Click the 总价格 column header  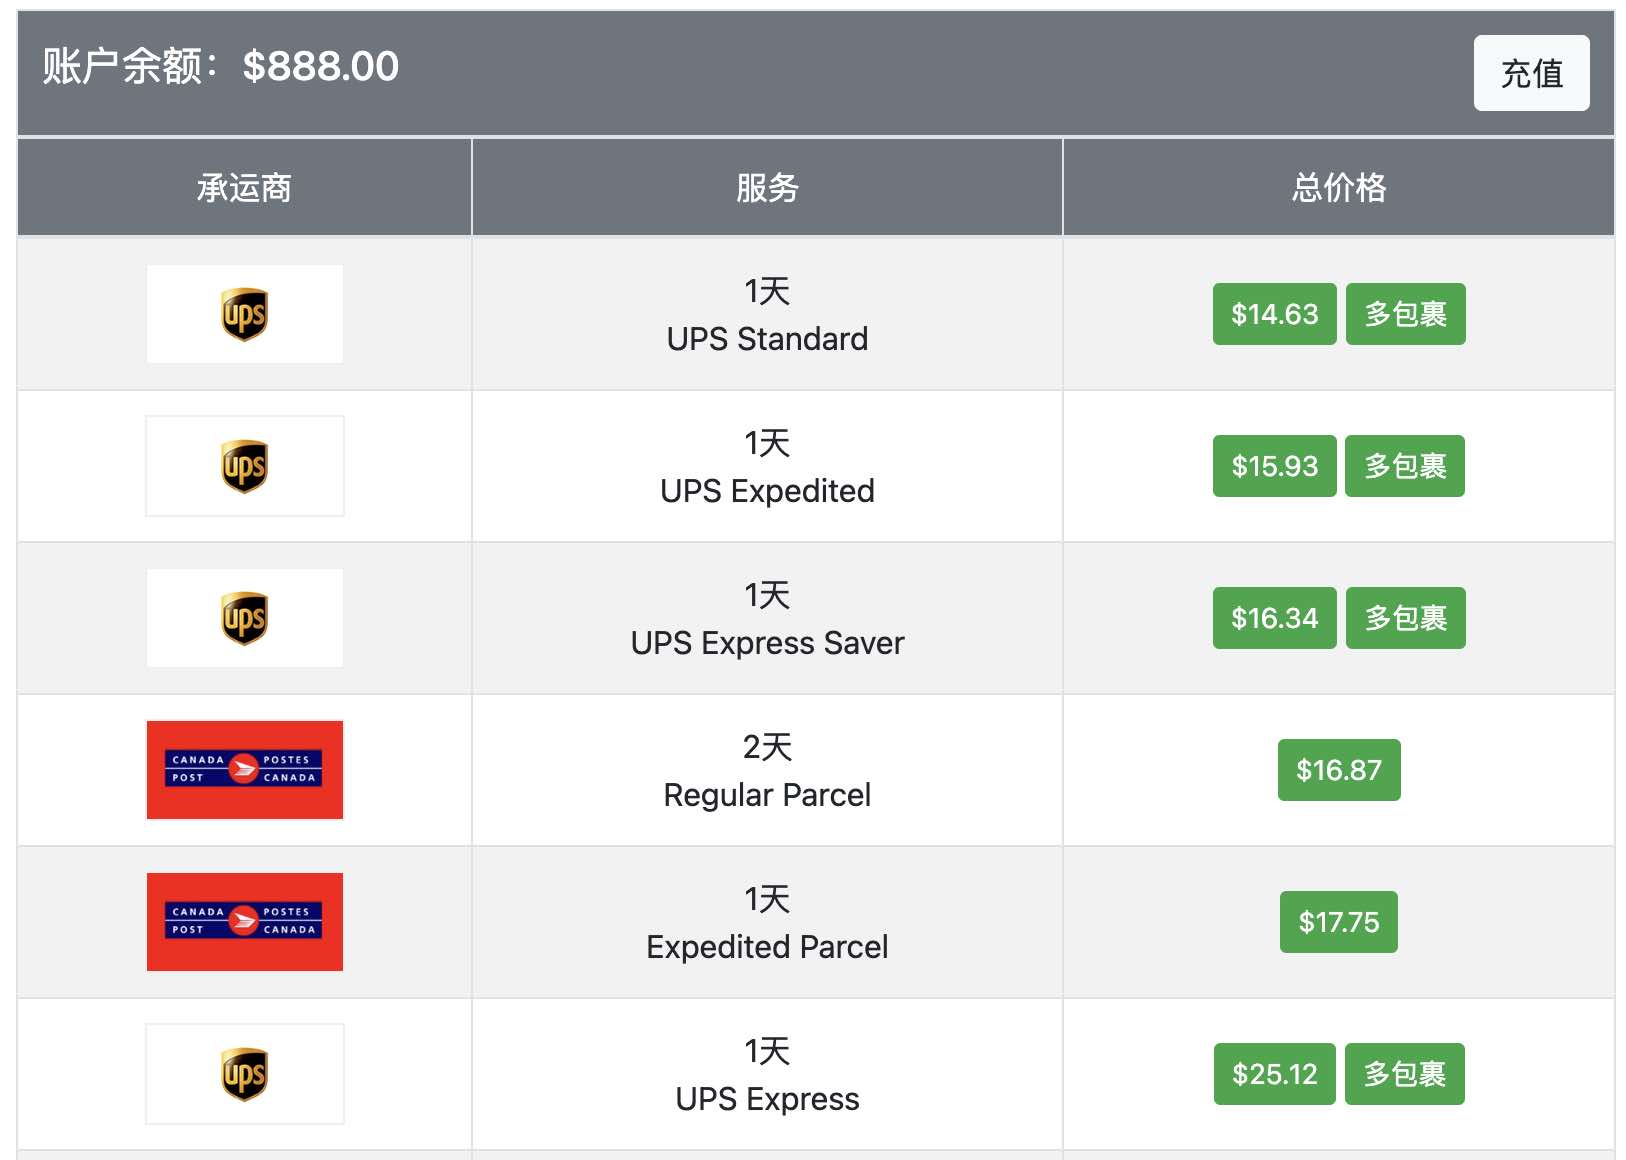click(1339, 187)
